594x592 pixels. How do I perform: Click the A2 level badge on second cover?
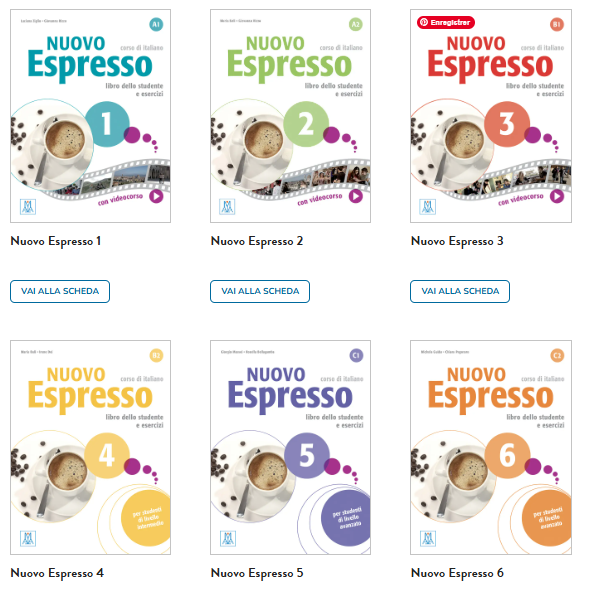[356, 25]
